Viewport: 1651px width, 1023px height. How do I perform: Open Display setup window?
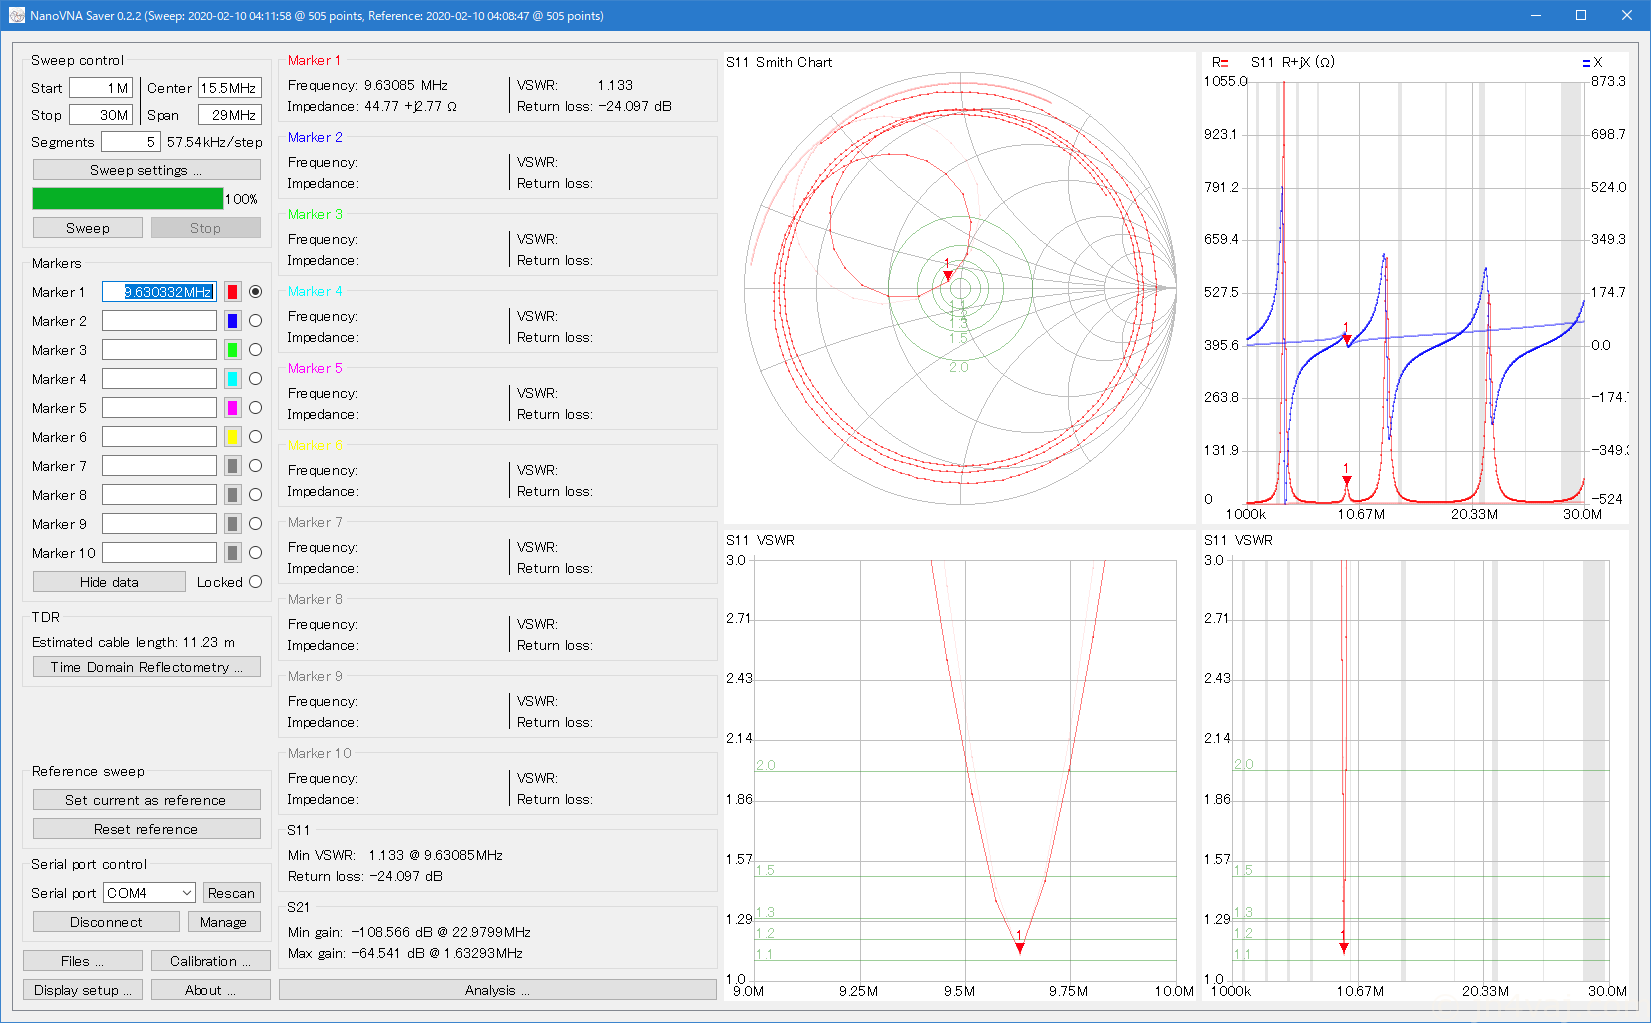83,990
